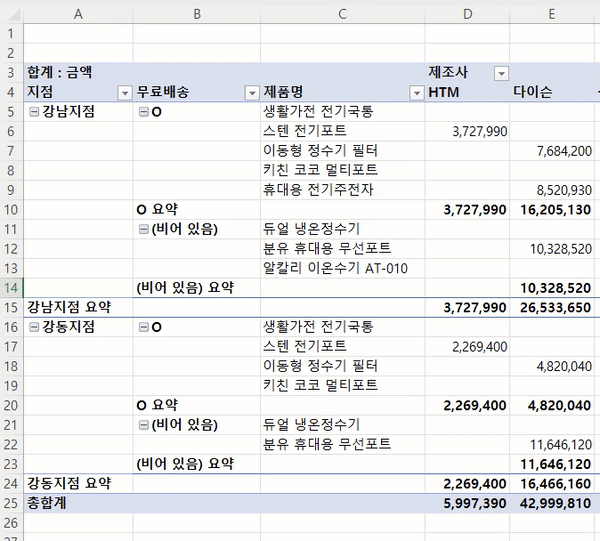Select row 25 header
Screen dimensions: 600x541
click(11, 503)
